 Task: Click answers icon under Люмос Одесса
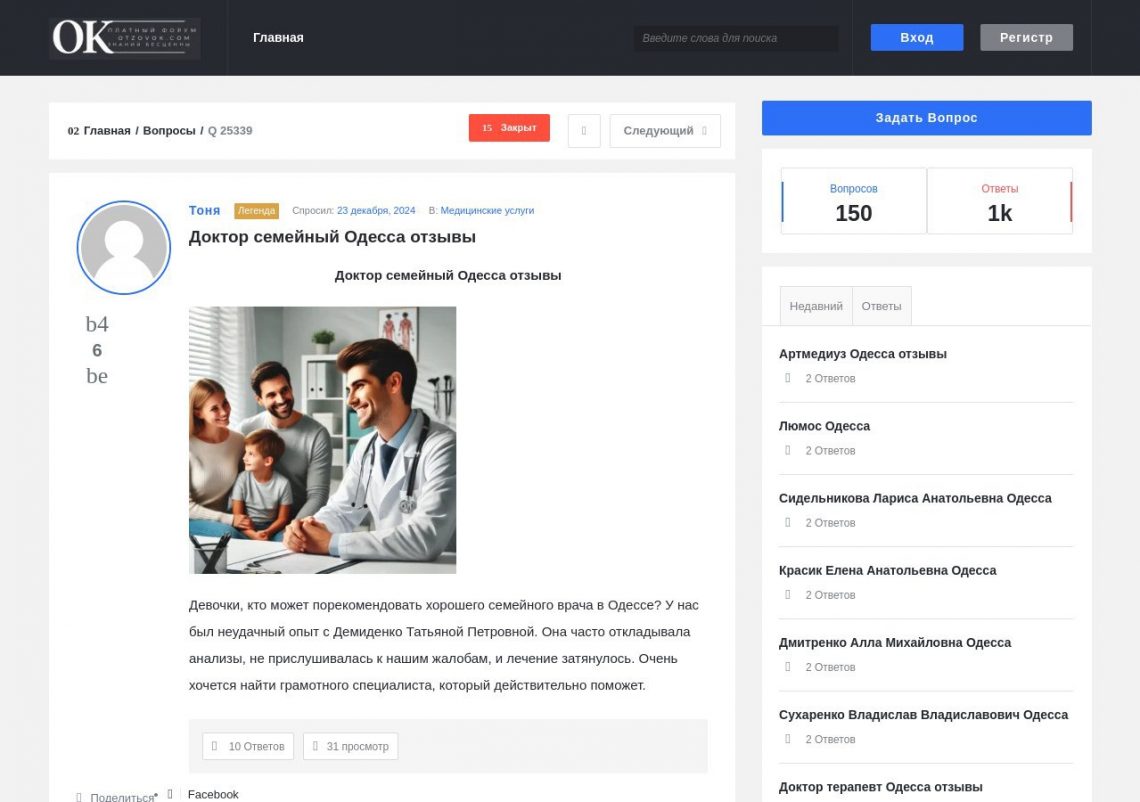click(x=787, y=450)
